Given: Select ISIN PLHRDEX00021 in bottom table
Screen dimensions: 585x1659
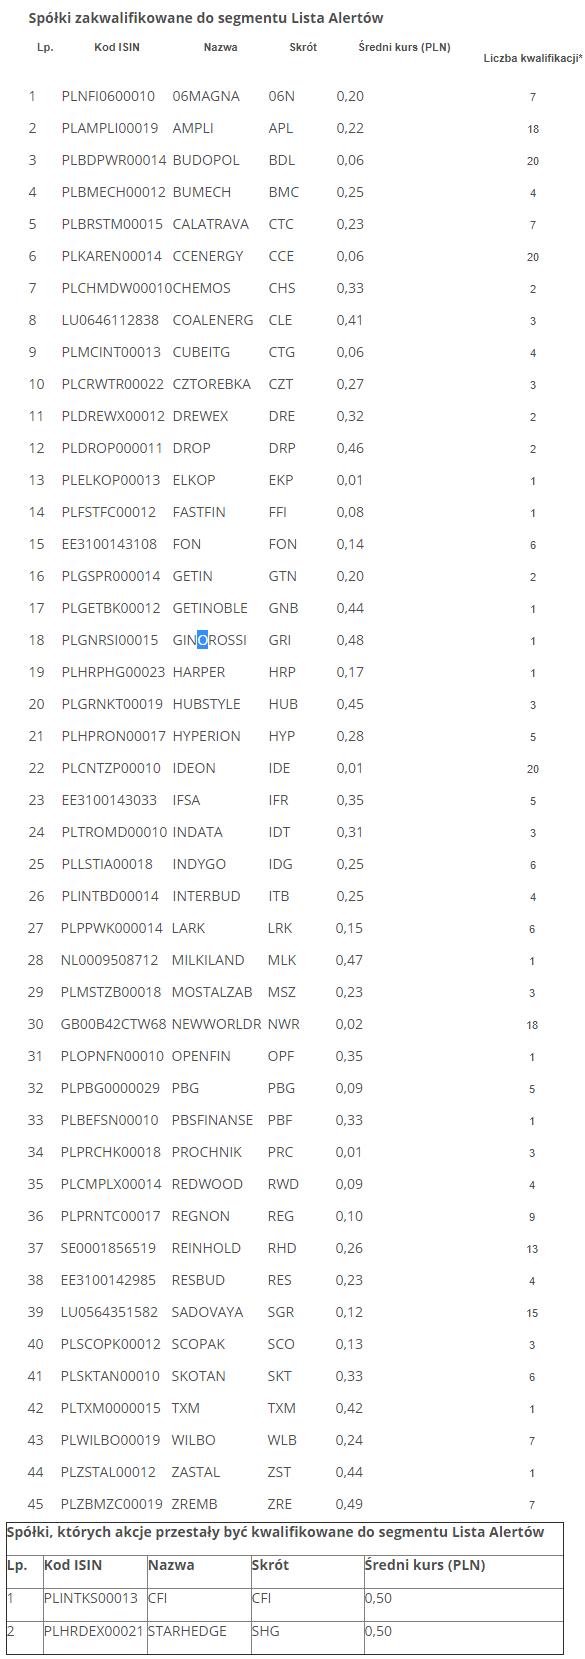Looking at the screenshot, I should coord(94,1631).
